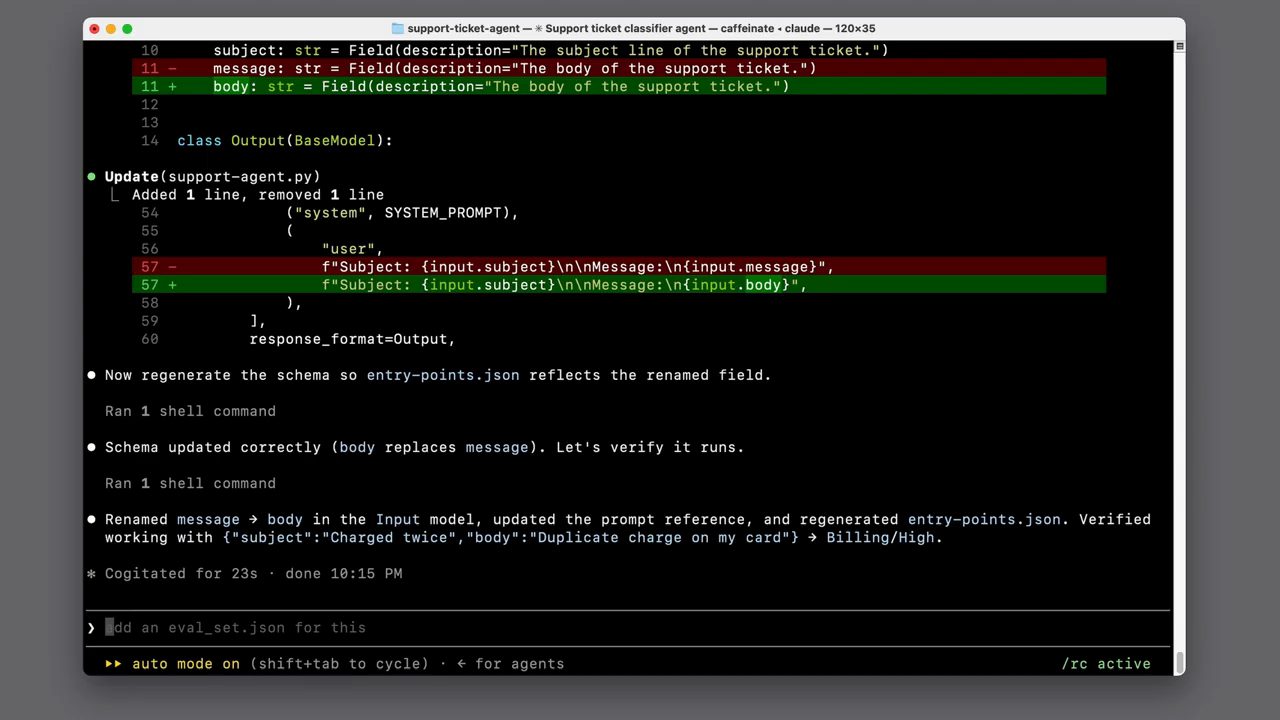Click the 'support-ticket-agent' folder name in title

464,29
